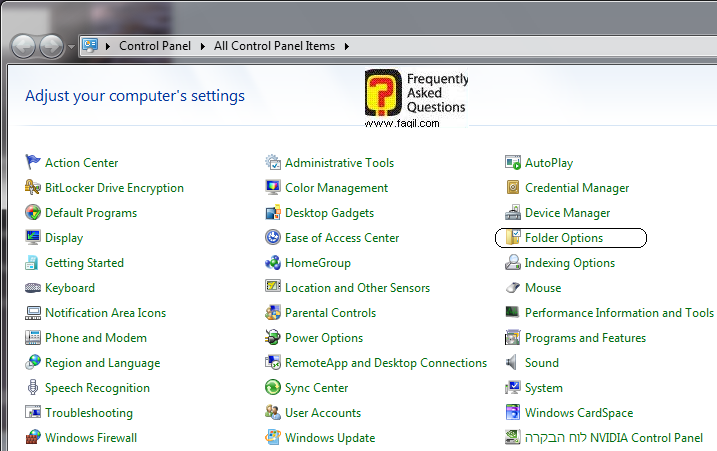Open the Programs and Features link
The image size is (717, 451).
[585, 338]
